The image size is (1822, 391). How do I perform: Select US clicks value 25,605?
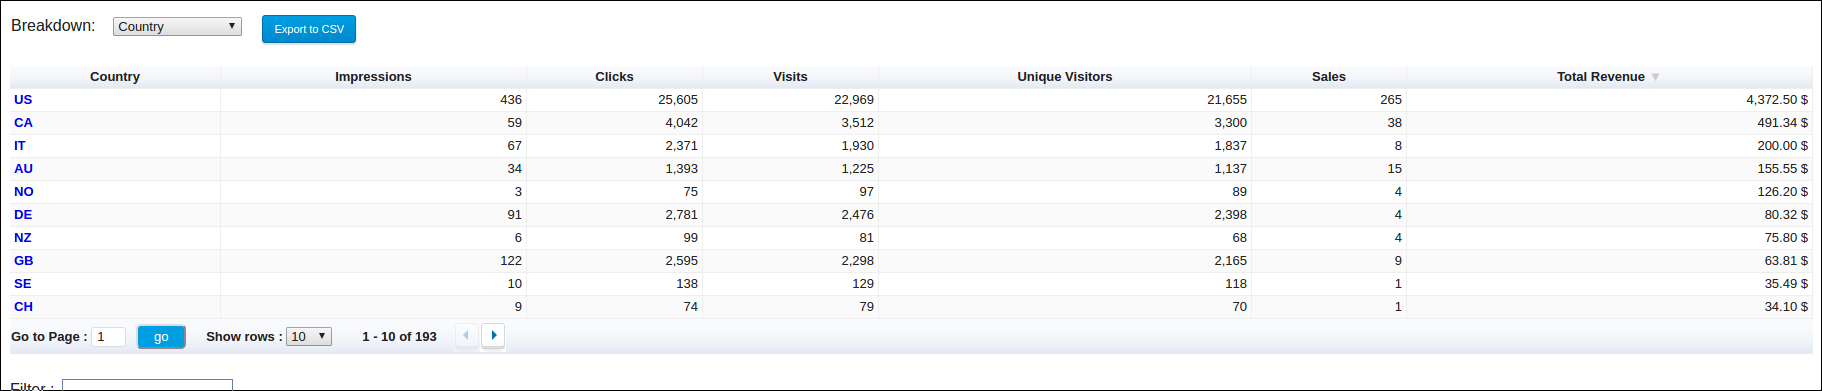(x=678, y=100)
